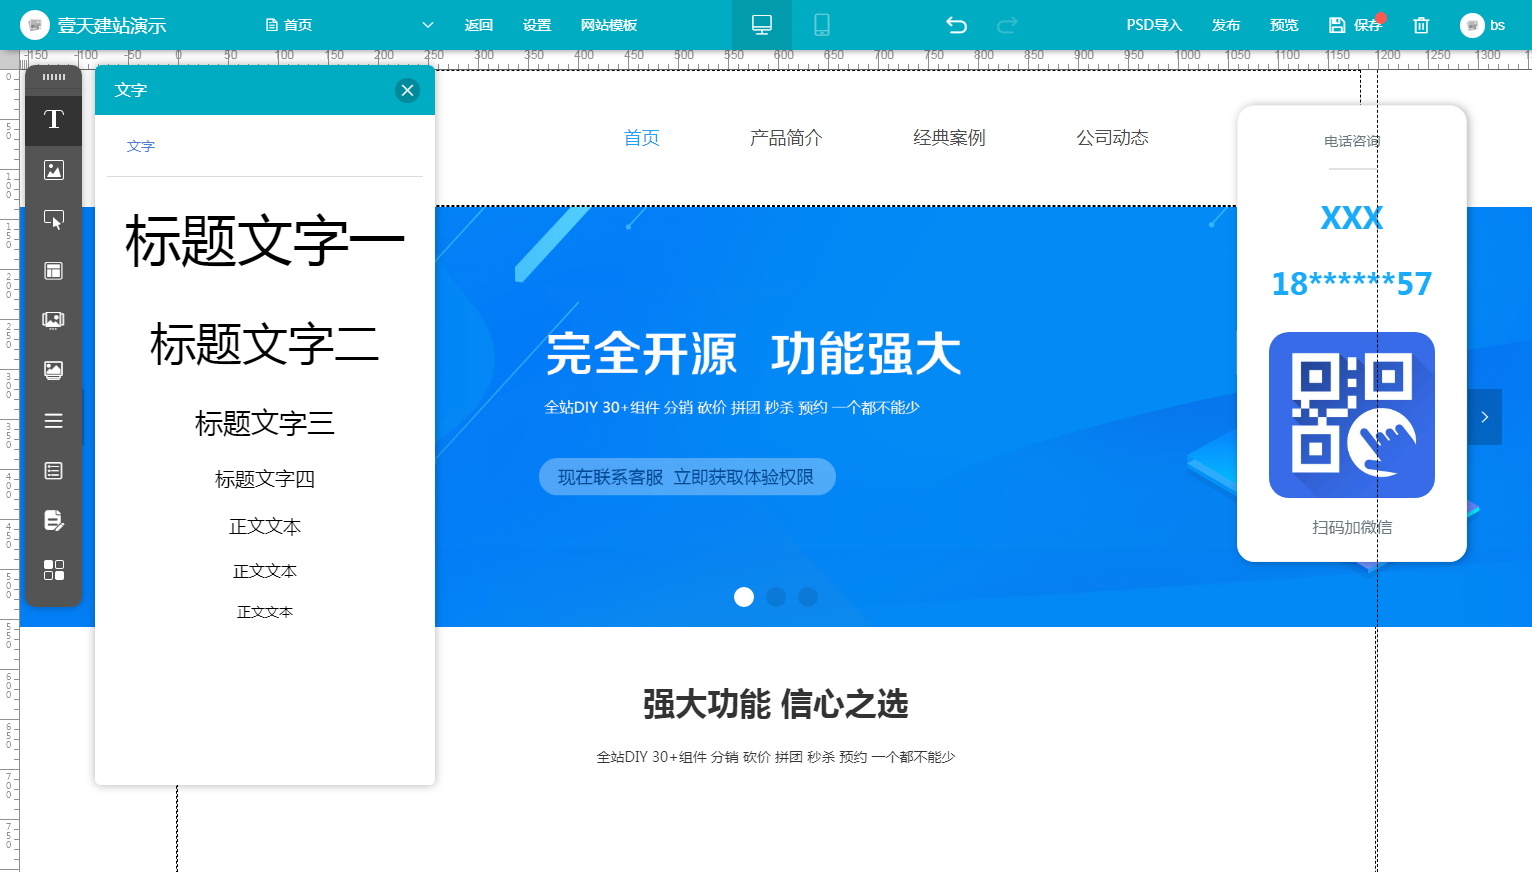
Task: Click 公司动态 navigation link
Action: (1112, 138)
